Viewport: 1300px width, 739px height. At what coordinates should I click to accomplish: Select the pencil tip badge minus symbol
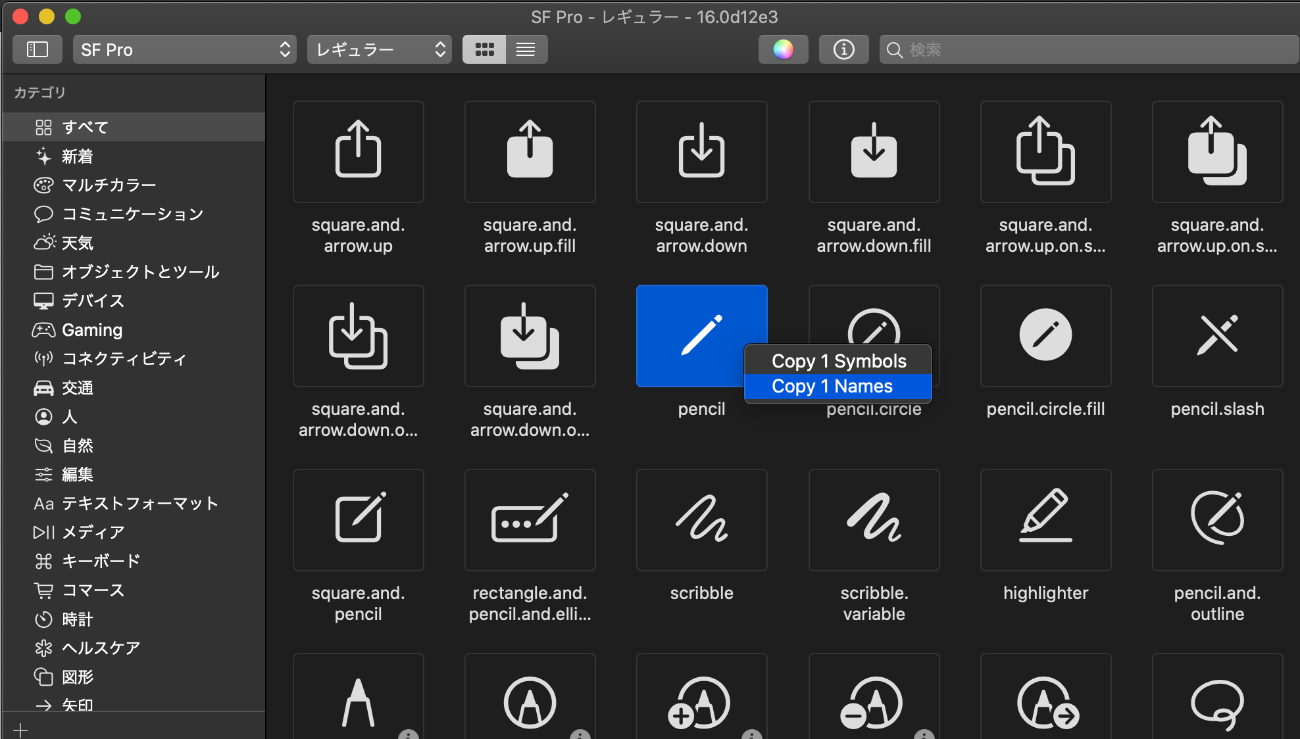(874, 697)
